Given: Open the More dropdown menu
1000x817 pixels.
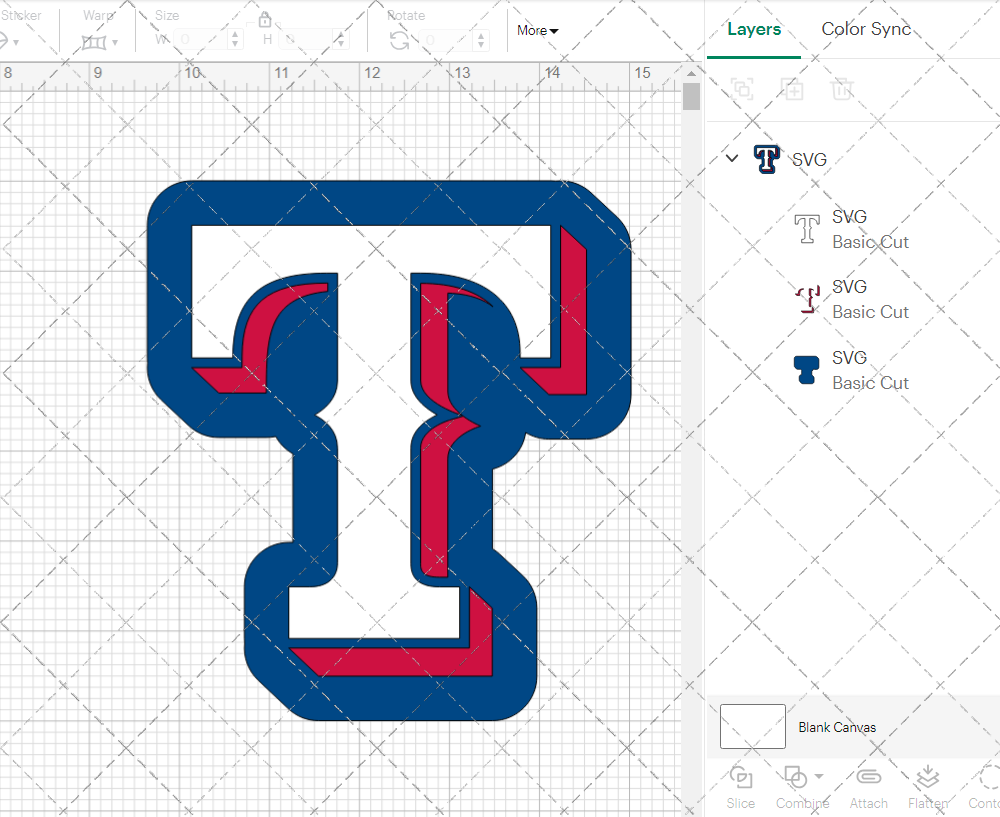Looking at the screenshot, I should pyautogui.click(x=537, y=31).
